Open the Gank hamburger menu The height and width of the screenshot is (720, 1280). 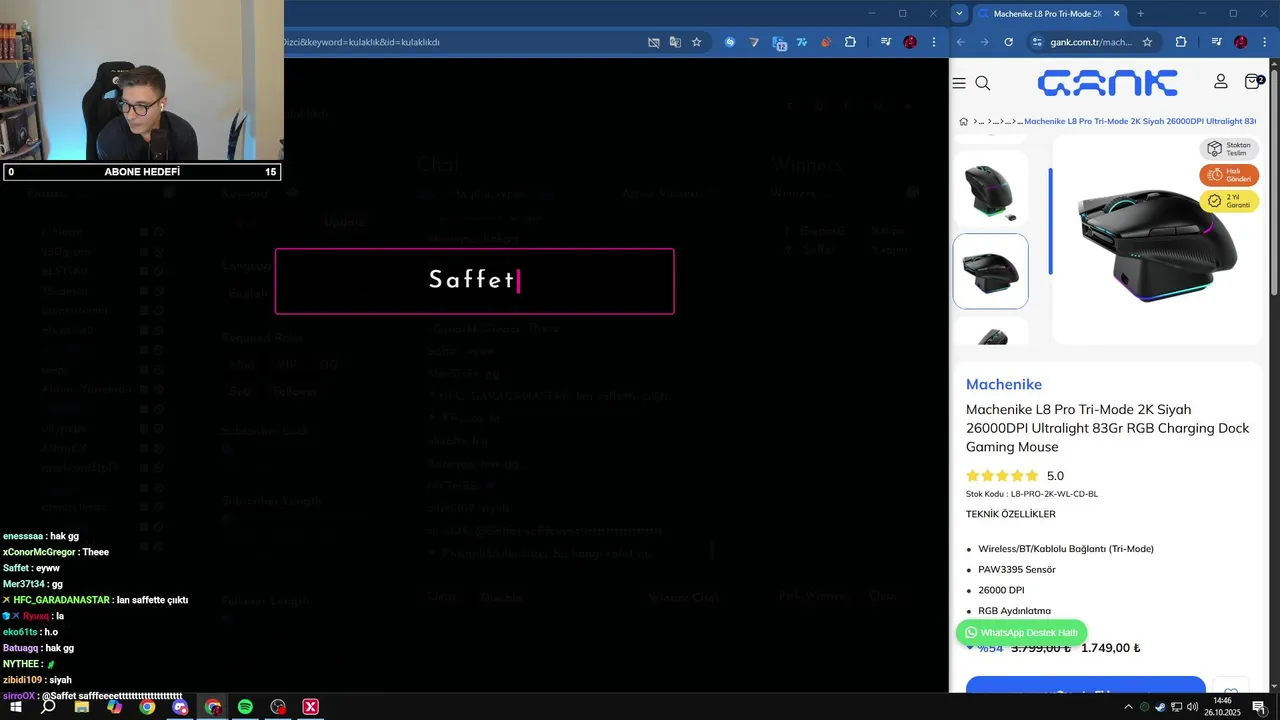point(959,83)
